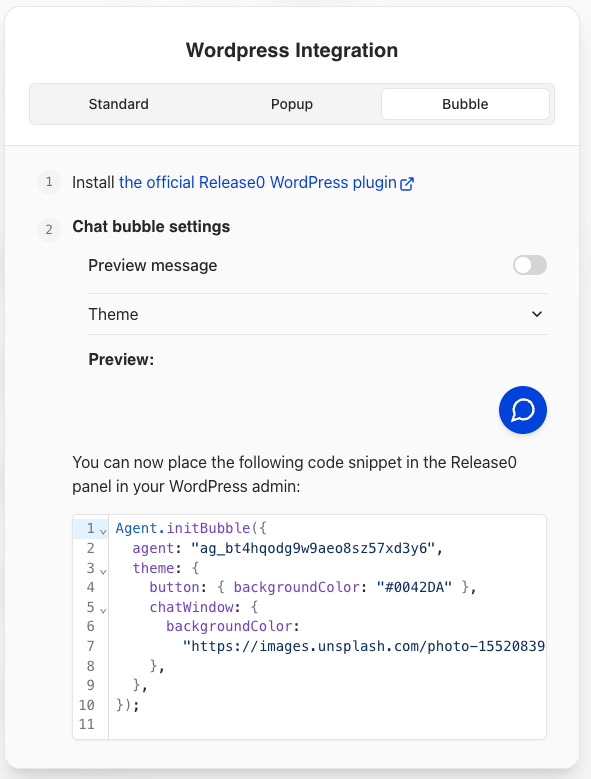
Task: Click the "#0042DA" color value in code
Action: [x=414, y=587]
